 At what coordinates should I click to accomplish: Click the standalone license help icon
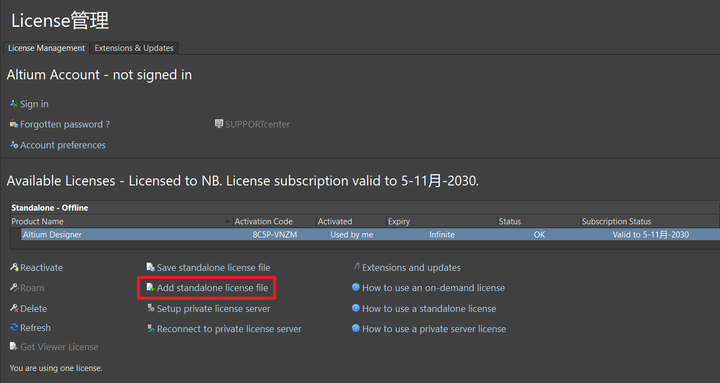click(x=356, y=308)
